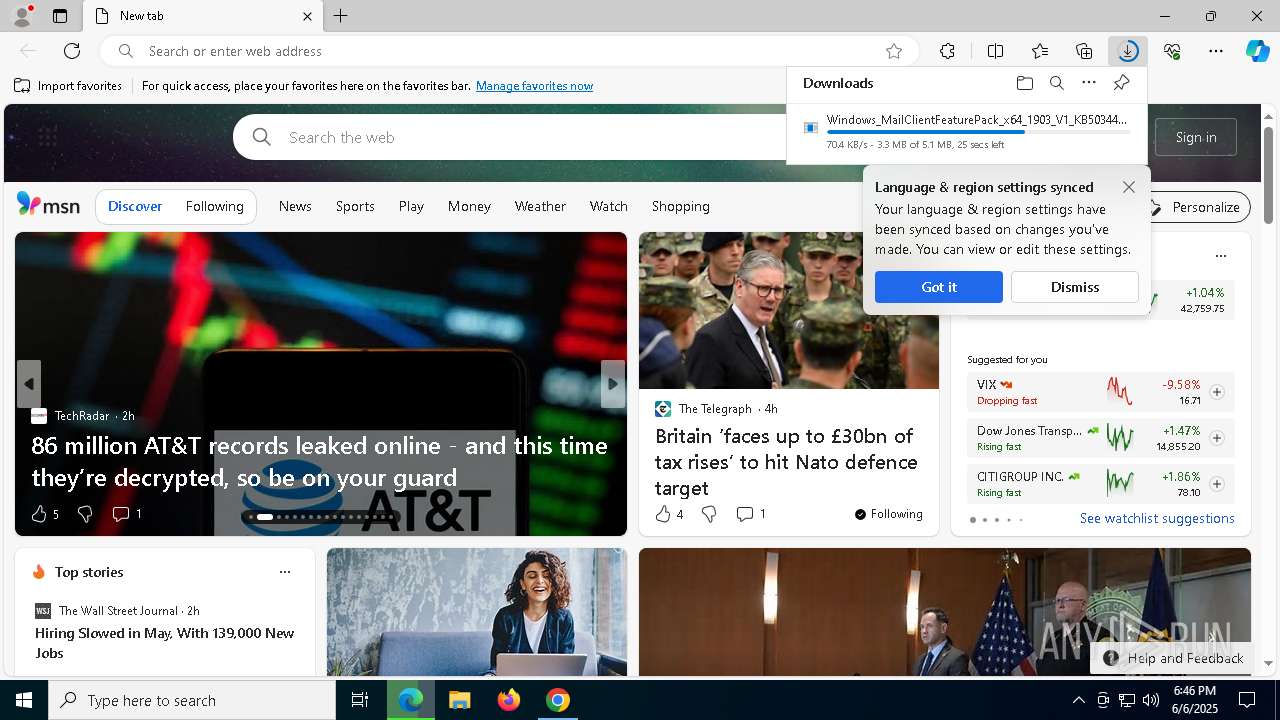The height and width of the screenshot is (720, 1280).
Task: Open Manage favorites now link
Action: 534,86
